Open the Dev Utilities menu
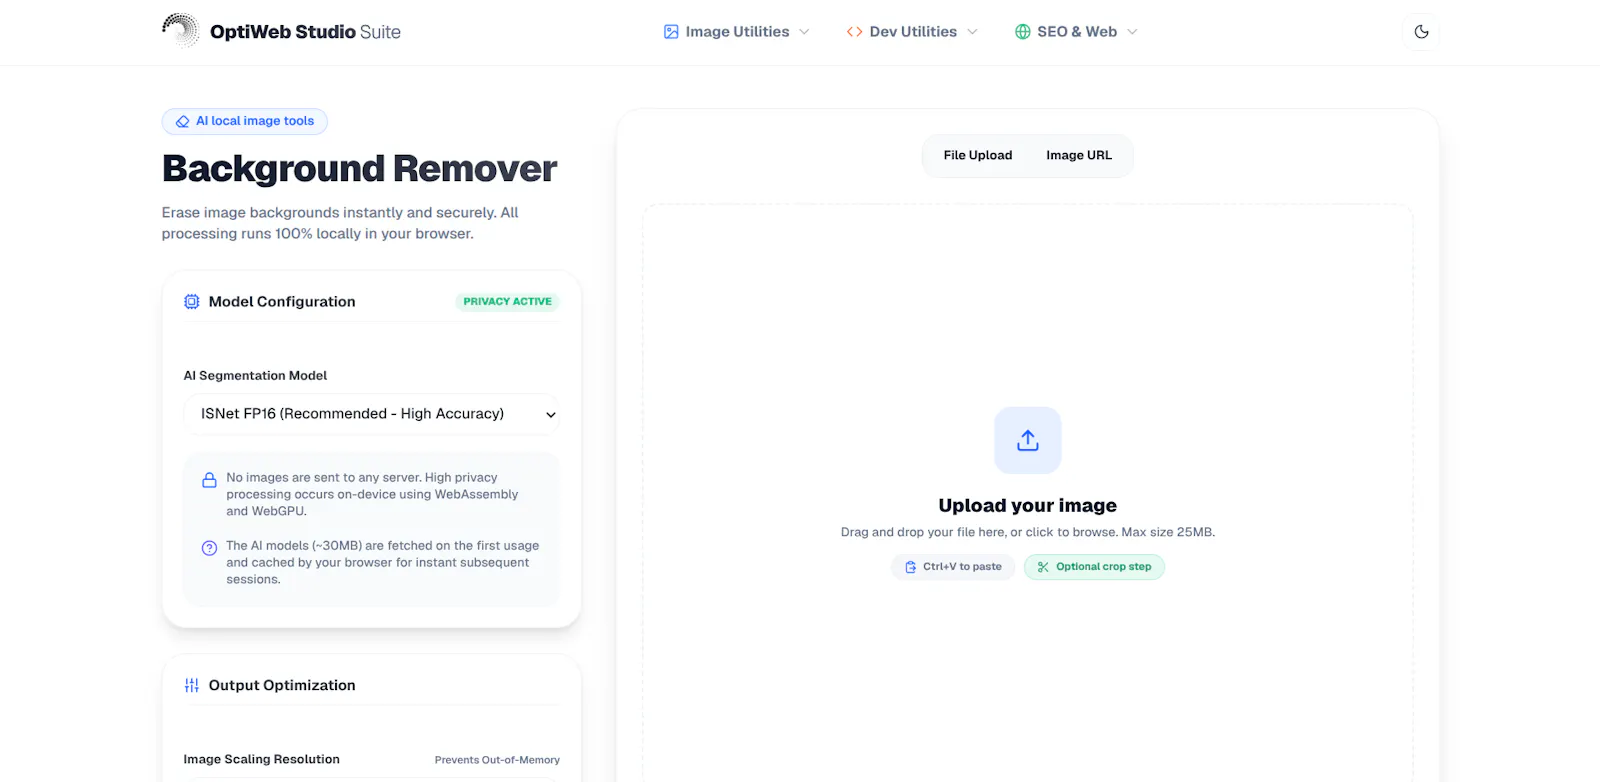The image size is (1600, 782). (912, 32)
